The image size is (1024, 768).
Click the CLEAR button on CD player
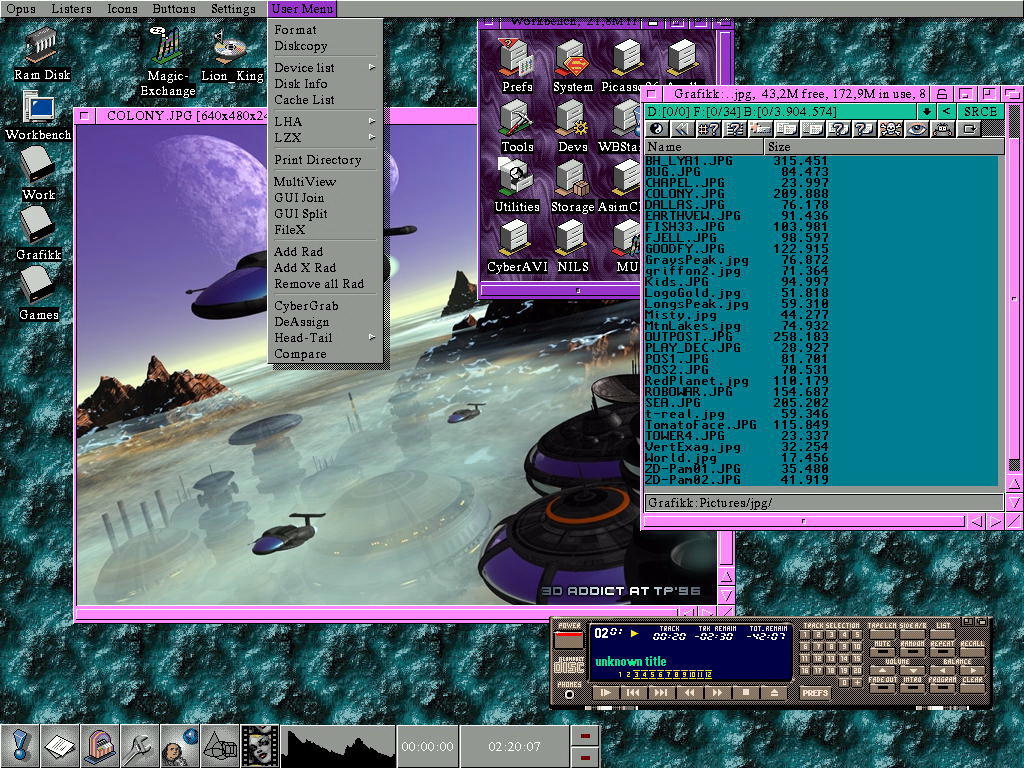972,688
